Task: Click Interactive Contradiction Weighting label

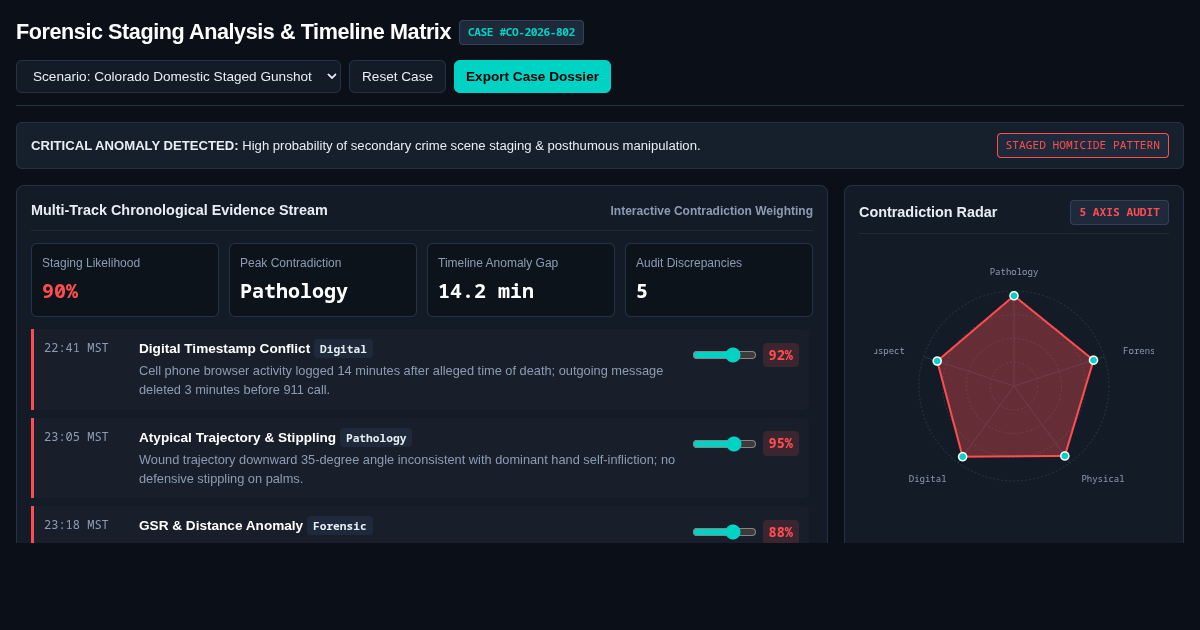Action: point(712,211)
